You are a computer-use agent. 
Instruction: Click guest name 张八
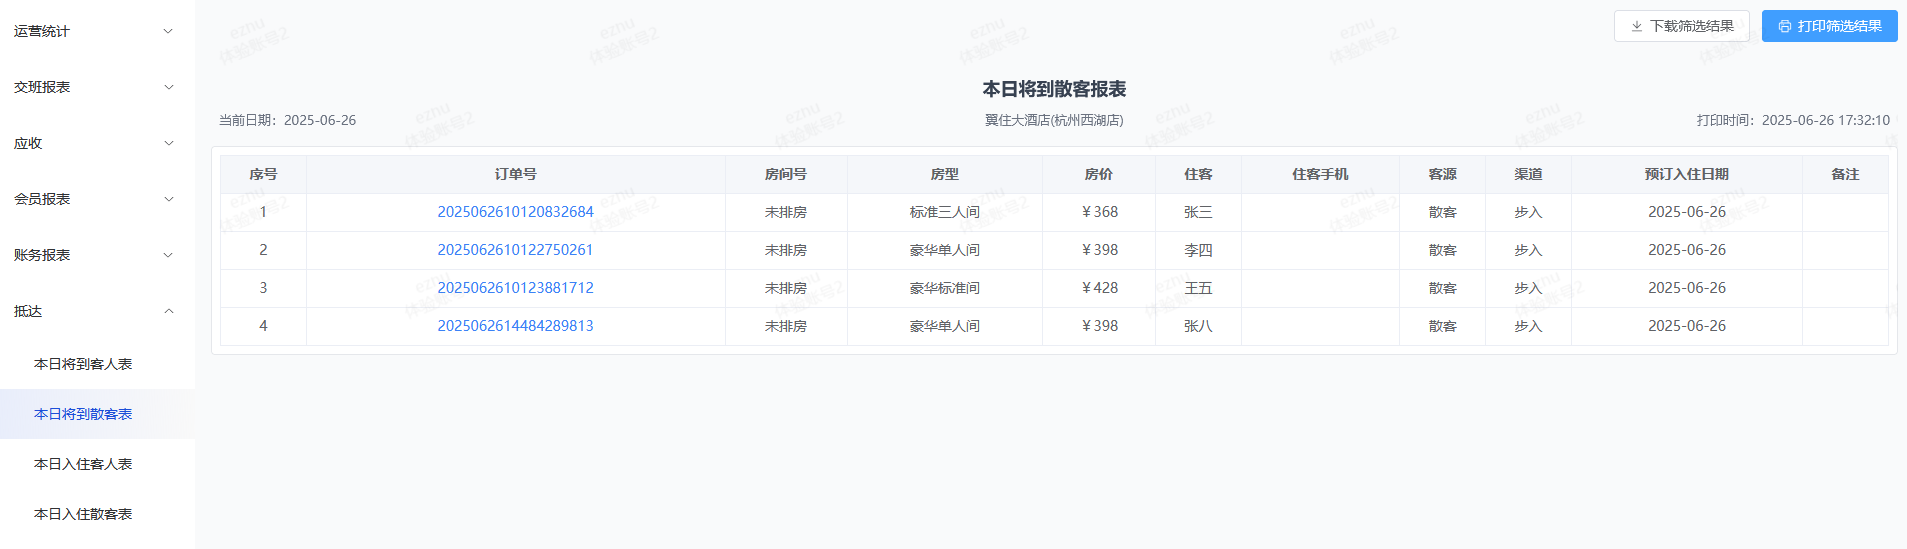coord(1198,326)
